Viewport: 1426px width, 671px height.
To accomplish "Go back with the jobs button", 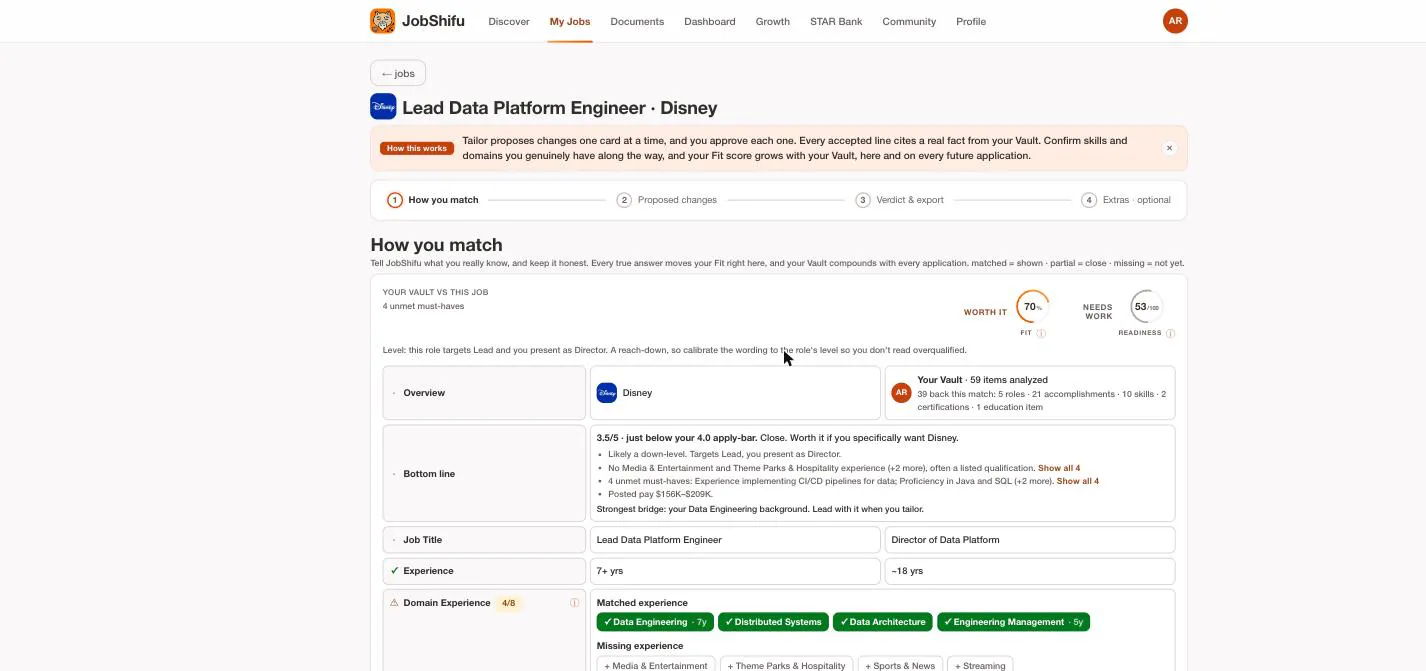I will (x=398, y=73).
